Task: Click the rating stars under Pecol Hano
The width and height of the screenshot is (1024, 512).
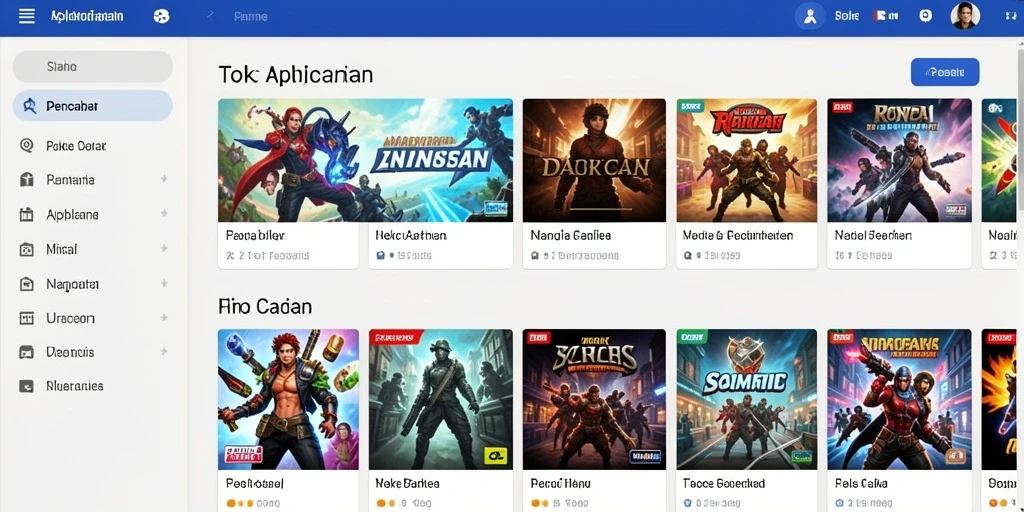Action: 540,504
